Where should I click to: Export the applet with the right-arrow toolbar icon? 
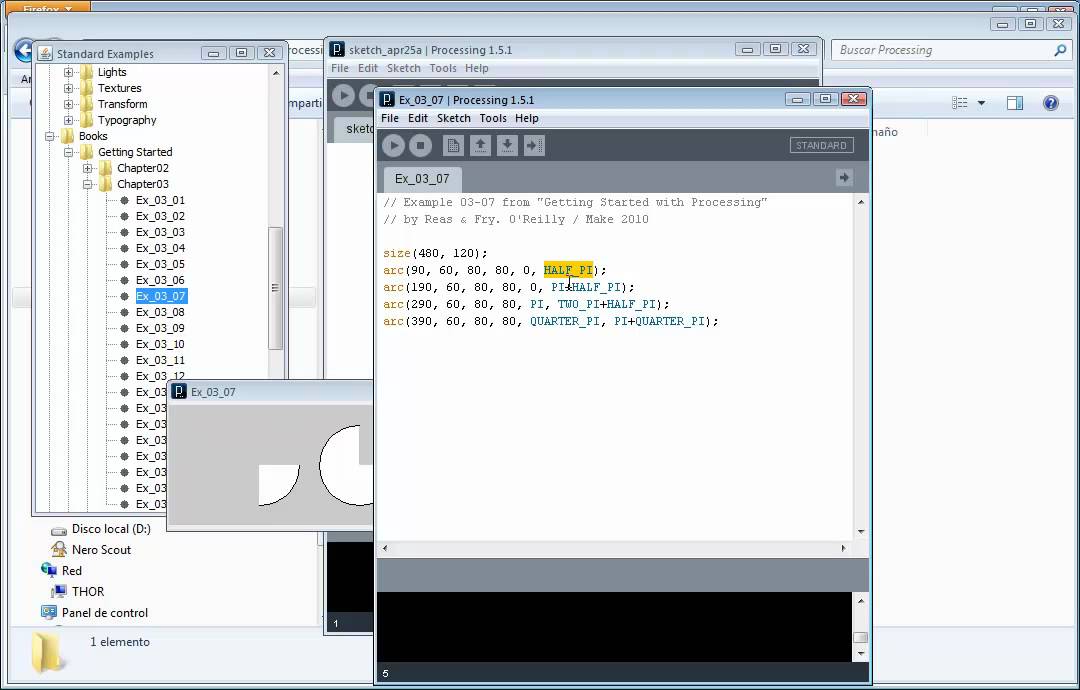(x=534, y=145)
